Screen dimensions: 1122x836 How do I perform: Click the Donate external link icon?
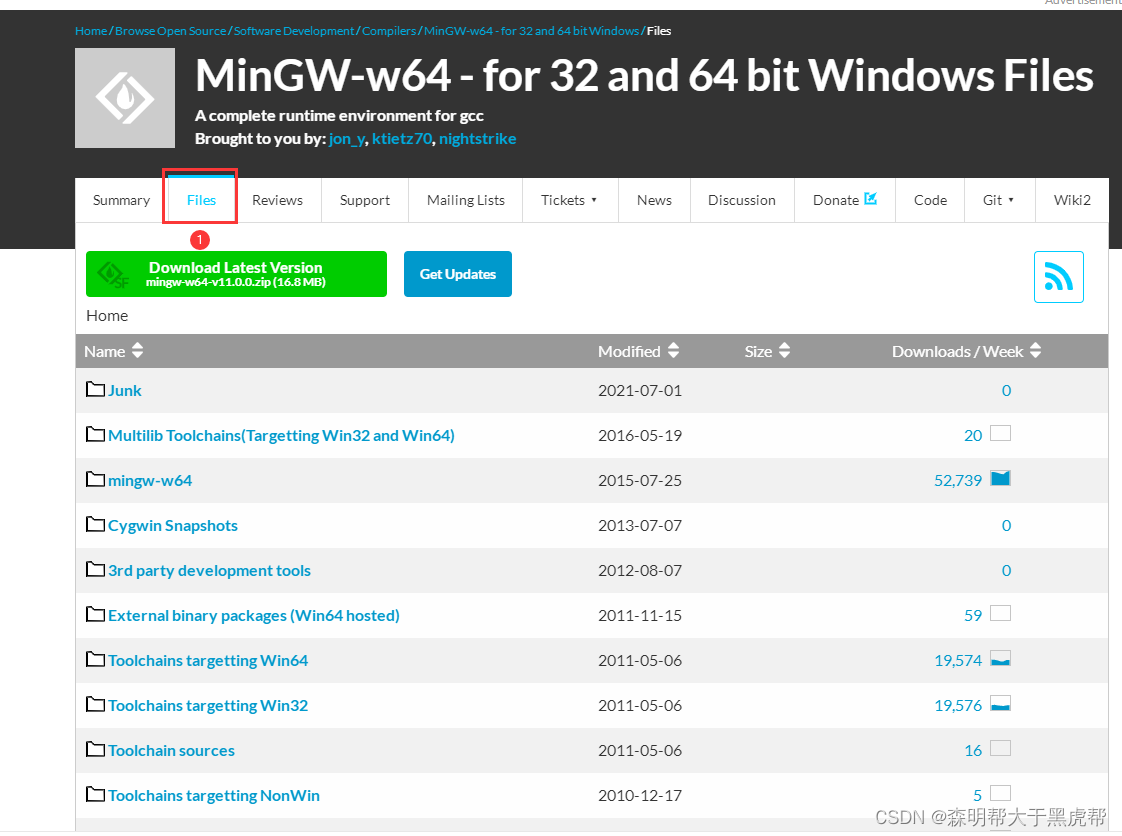tap(870, 198)
